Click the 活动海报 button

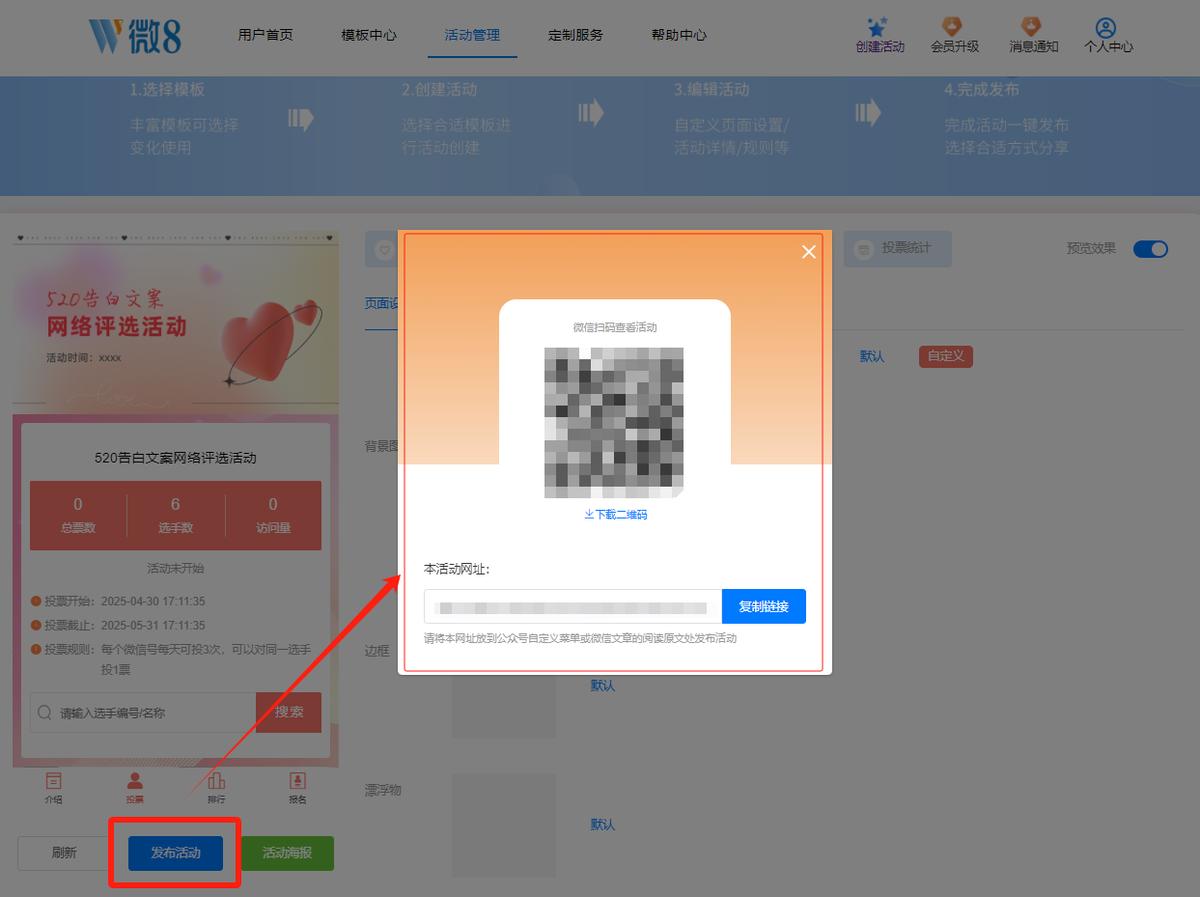tap(287, 853)
